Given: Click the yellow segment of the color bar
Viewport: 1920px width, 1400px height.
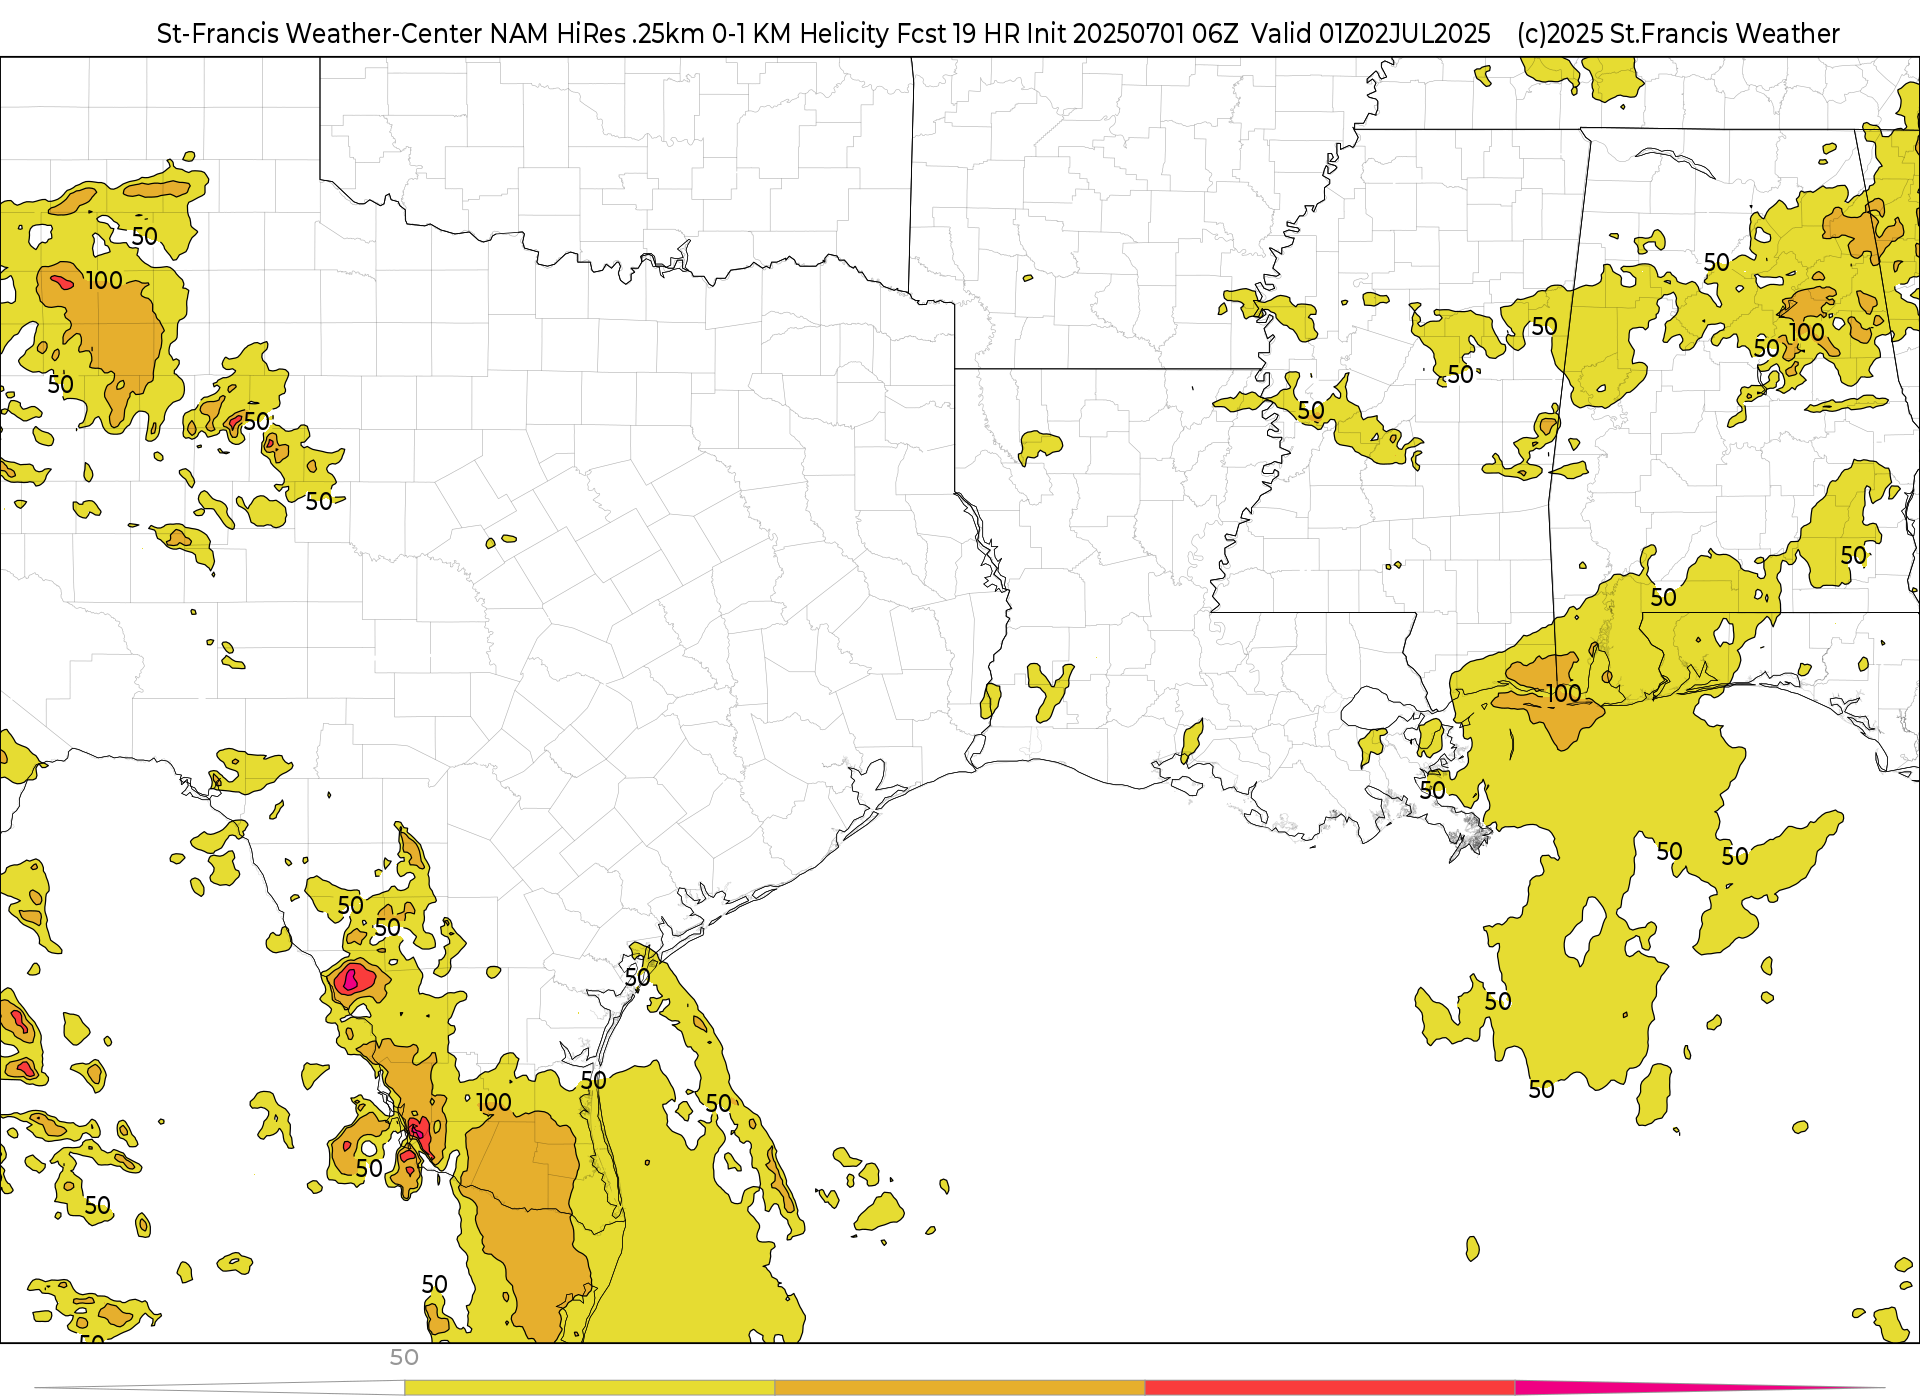Looking at the screenshot, I should [x=589, y=1388].
